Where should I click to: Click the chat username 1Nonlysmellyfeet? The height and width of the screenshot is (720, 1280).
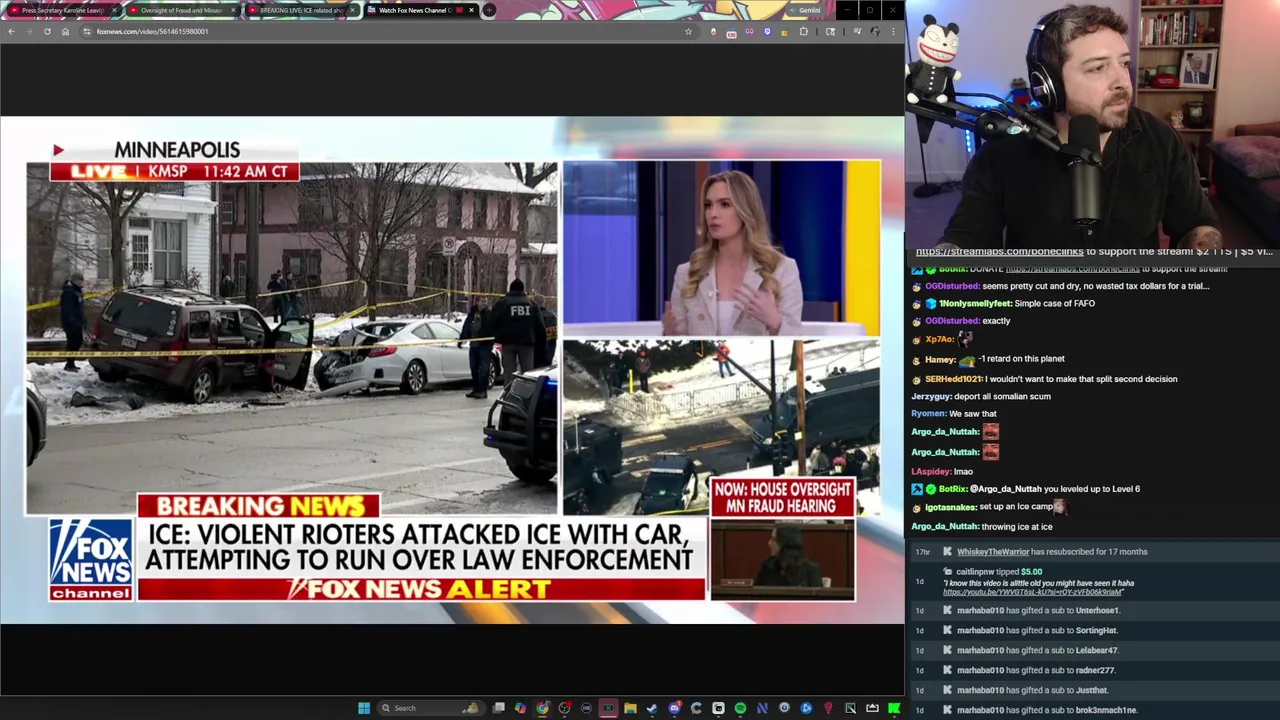(975, 303)
